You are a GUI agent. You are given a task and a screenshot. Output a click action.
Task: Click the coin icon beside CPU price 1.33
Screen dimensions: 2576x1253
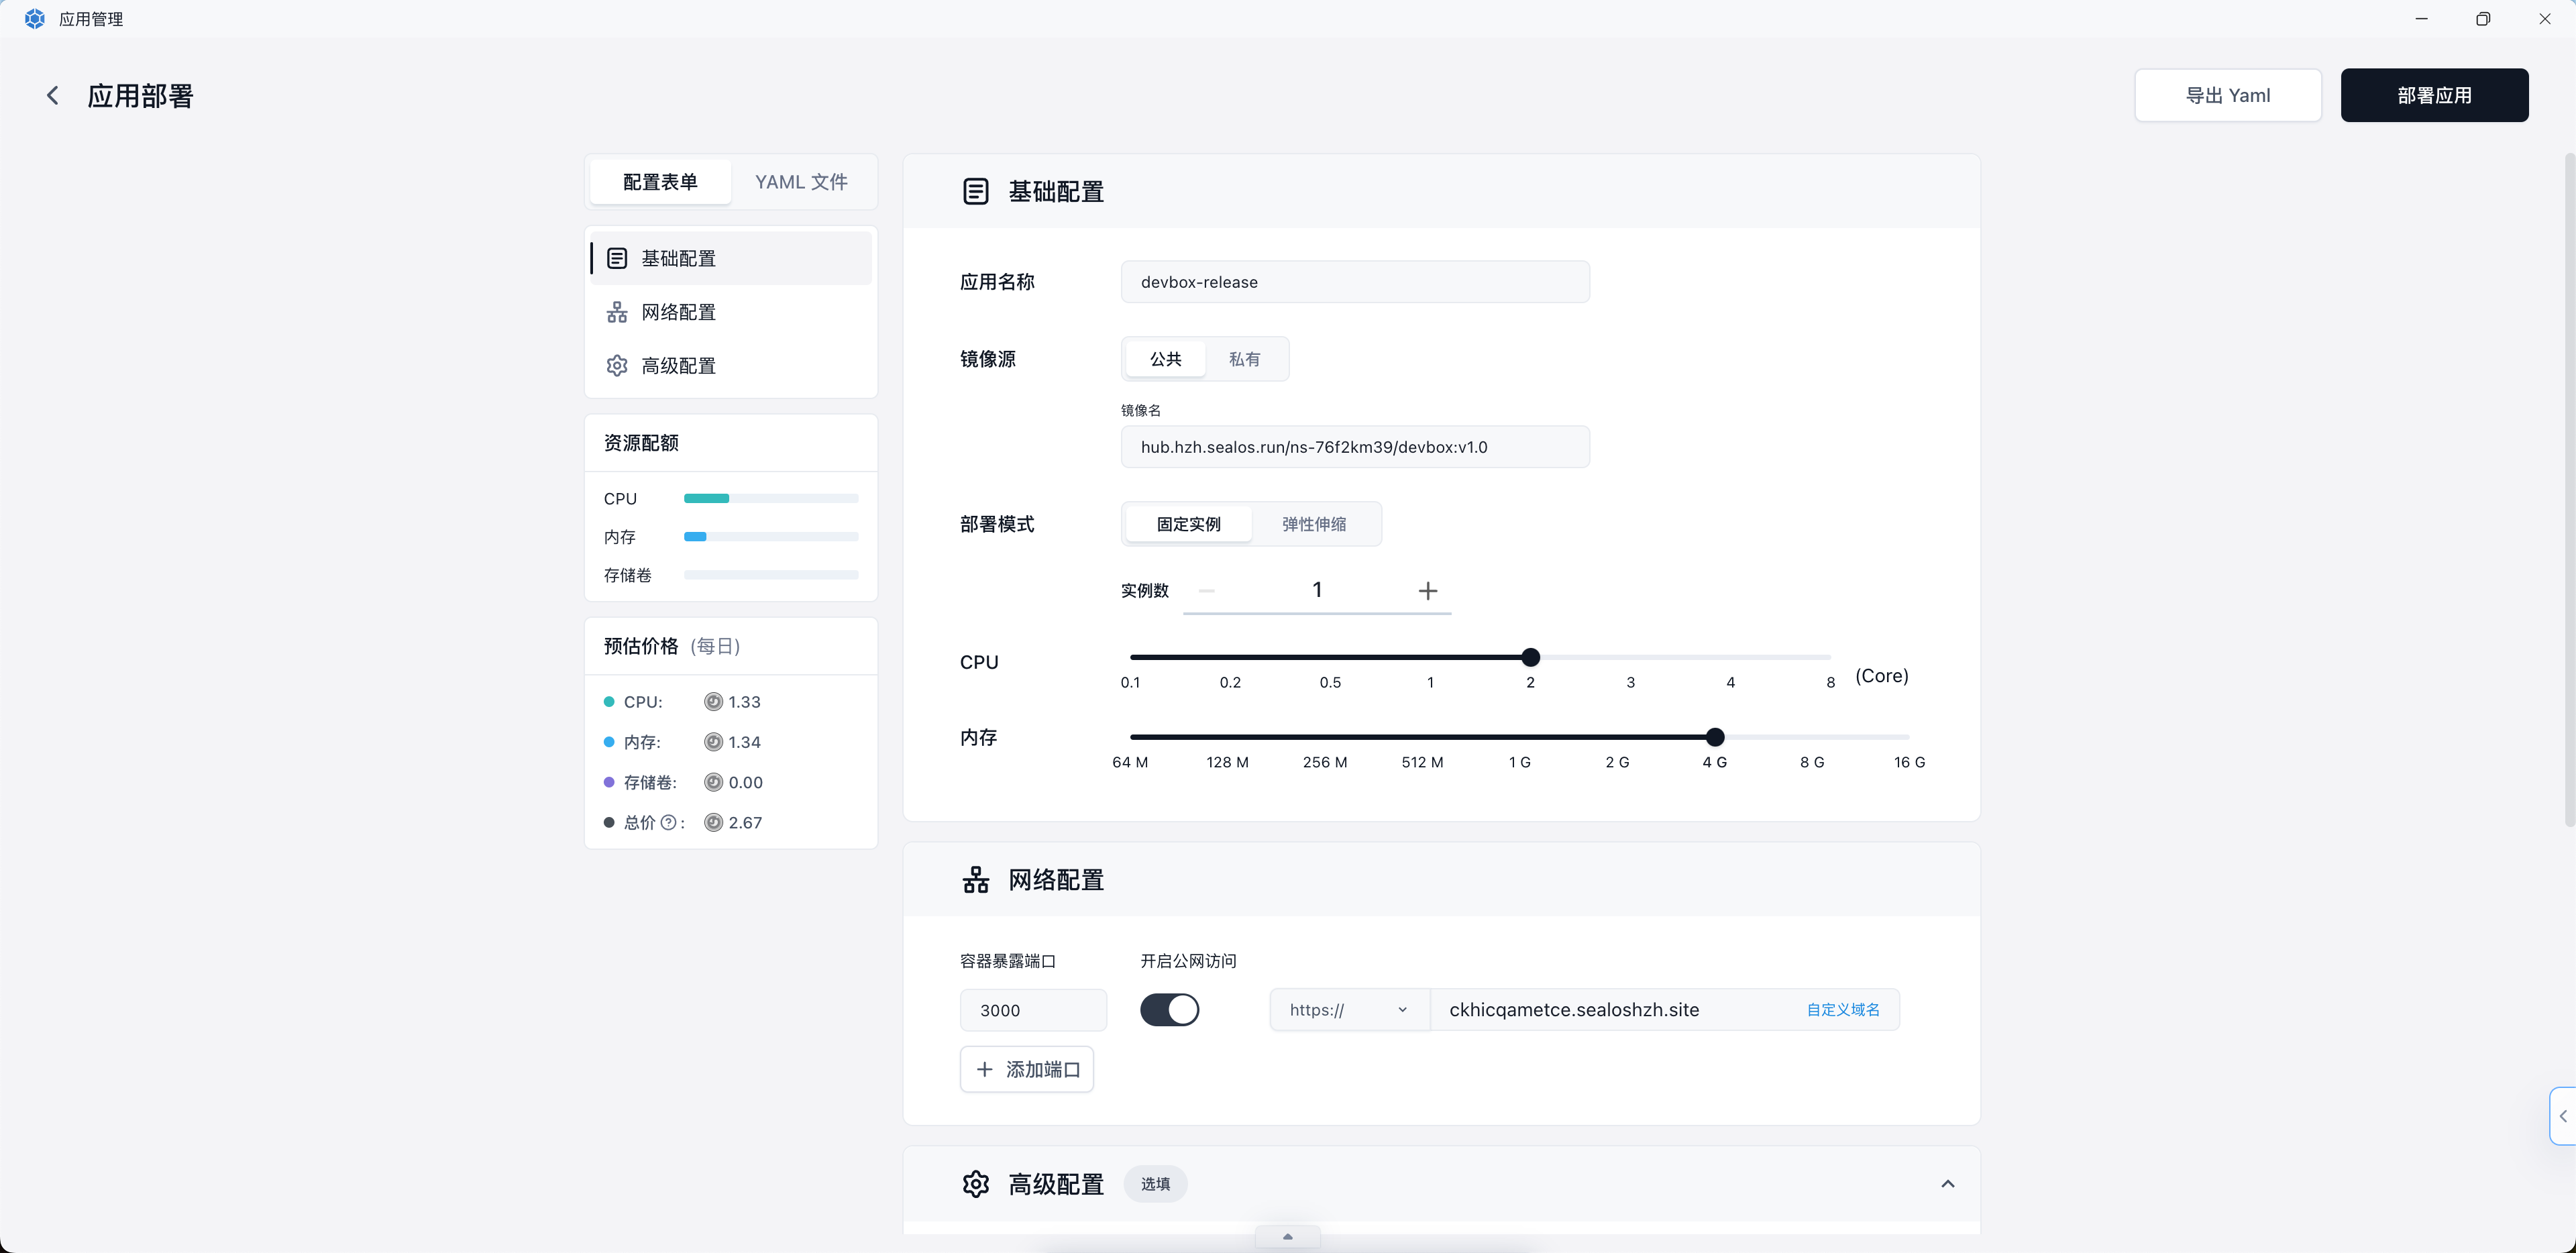pyautogui.click(x=713, y=702)
